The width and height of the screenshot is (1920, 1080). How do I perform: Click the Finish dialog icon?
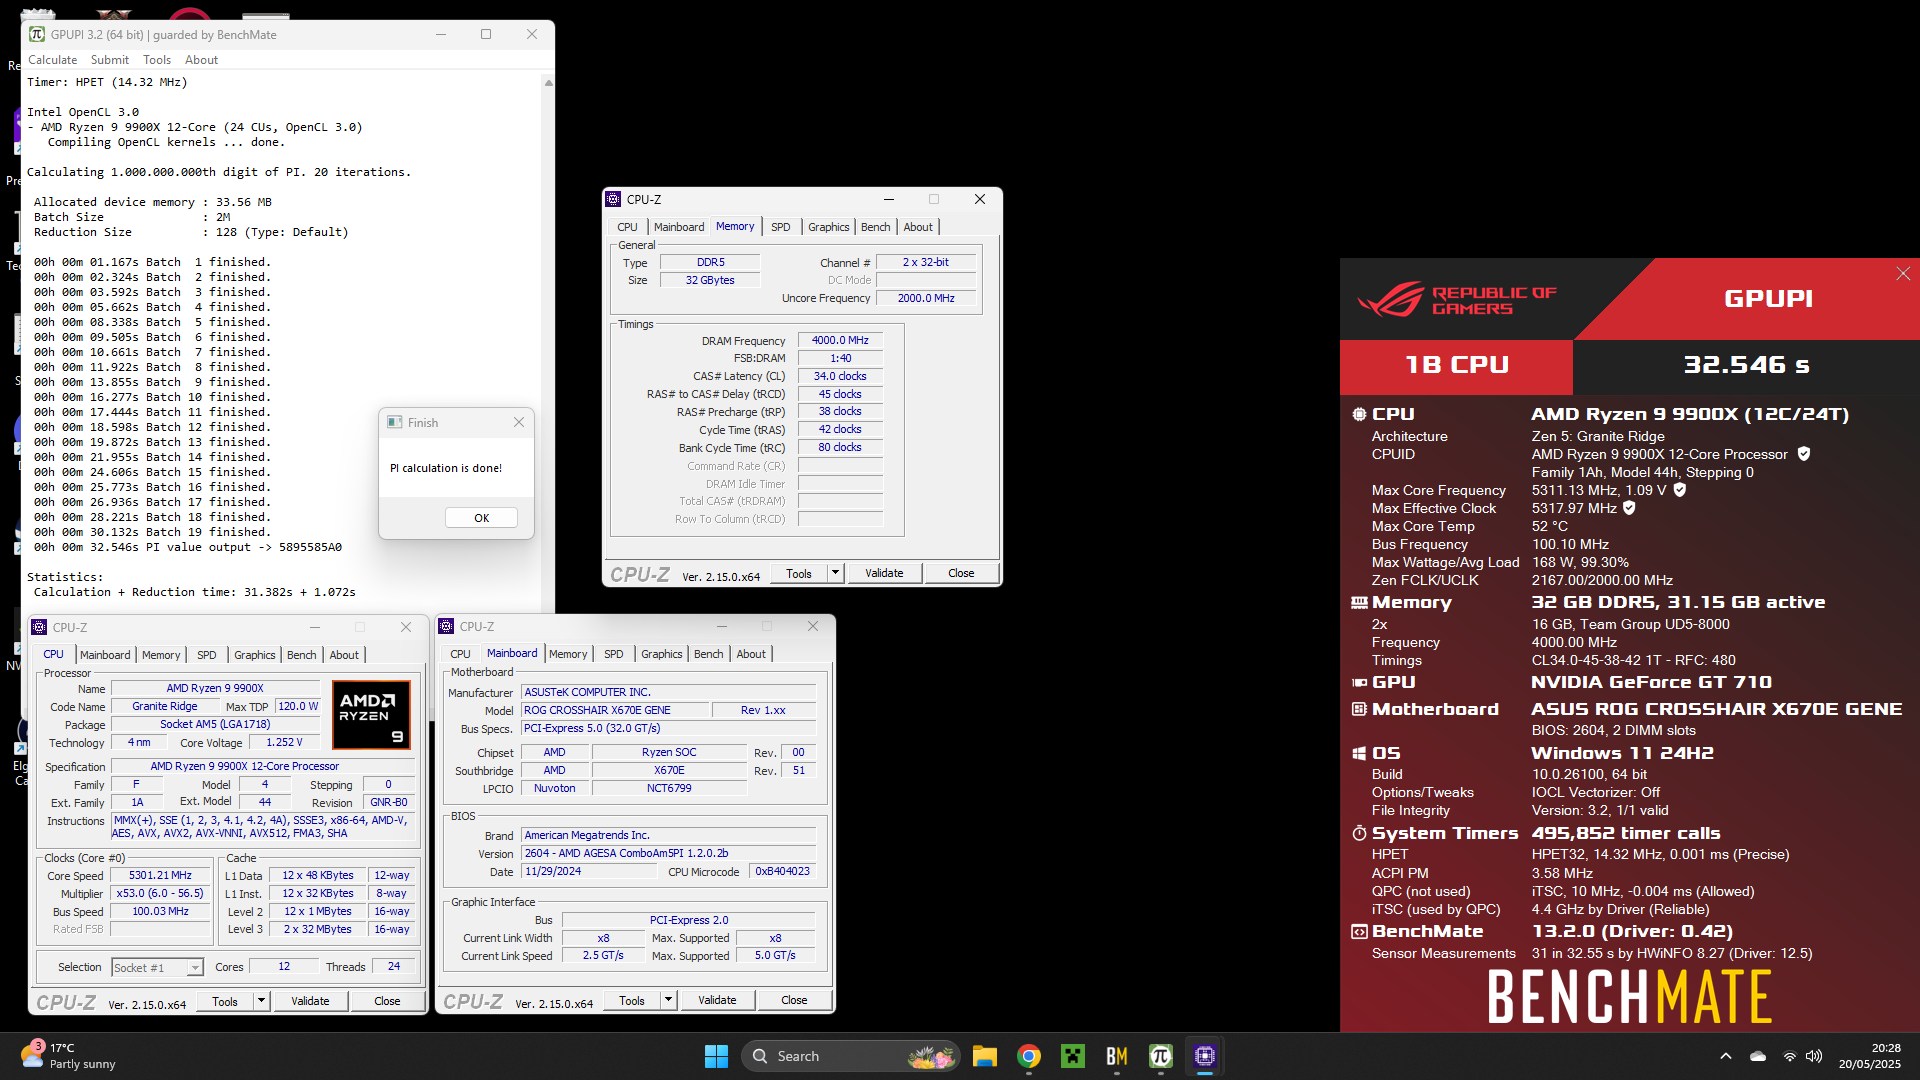pos(394,422)
